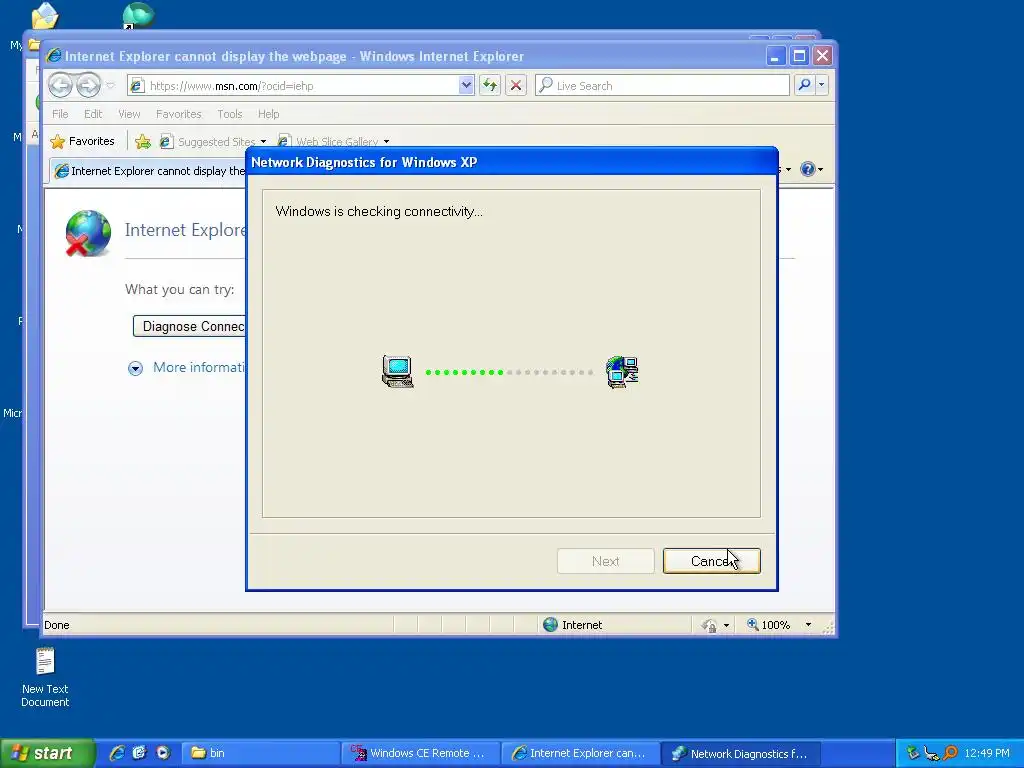The image size is (1024, 768).
Task: Open the Help icon dropdown arrow
Action: [x=821, y=169]
